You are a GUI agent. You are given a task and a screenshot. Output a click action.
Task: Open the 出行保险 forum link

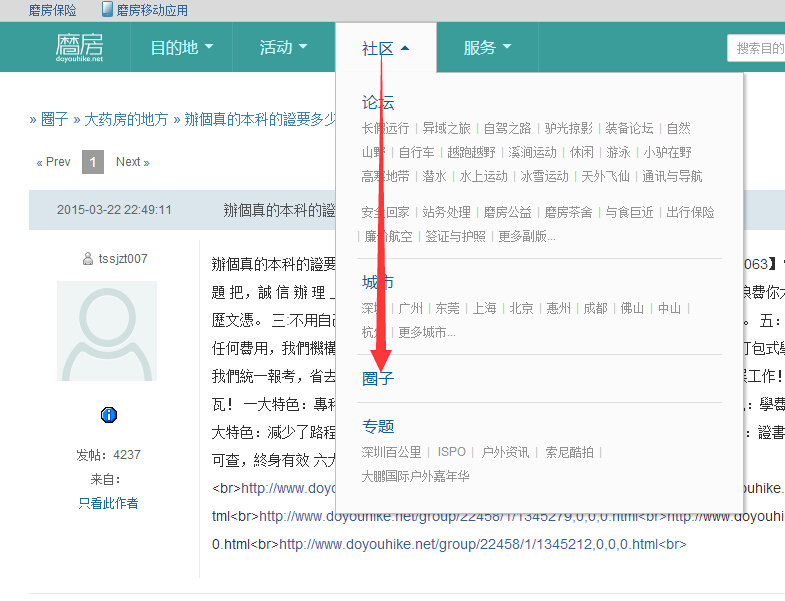690,212
